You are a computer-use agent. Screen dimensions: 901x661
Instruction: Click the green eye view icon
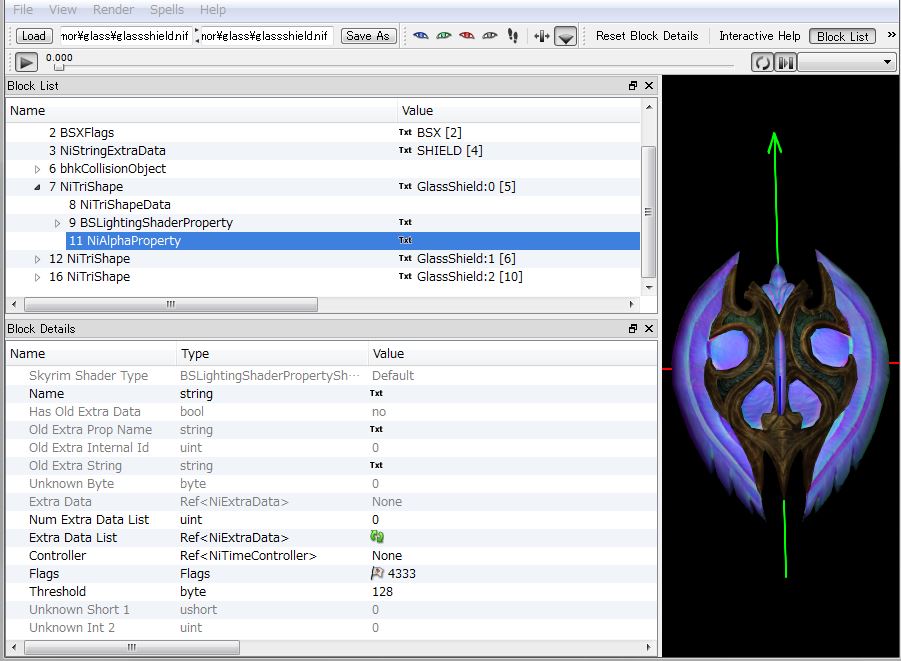pos(444,36)
